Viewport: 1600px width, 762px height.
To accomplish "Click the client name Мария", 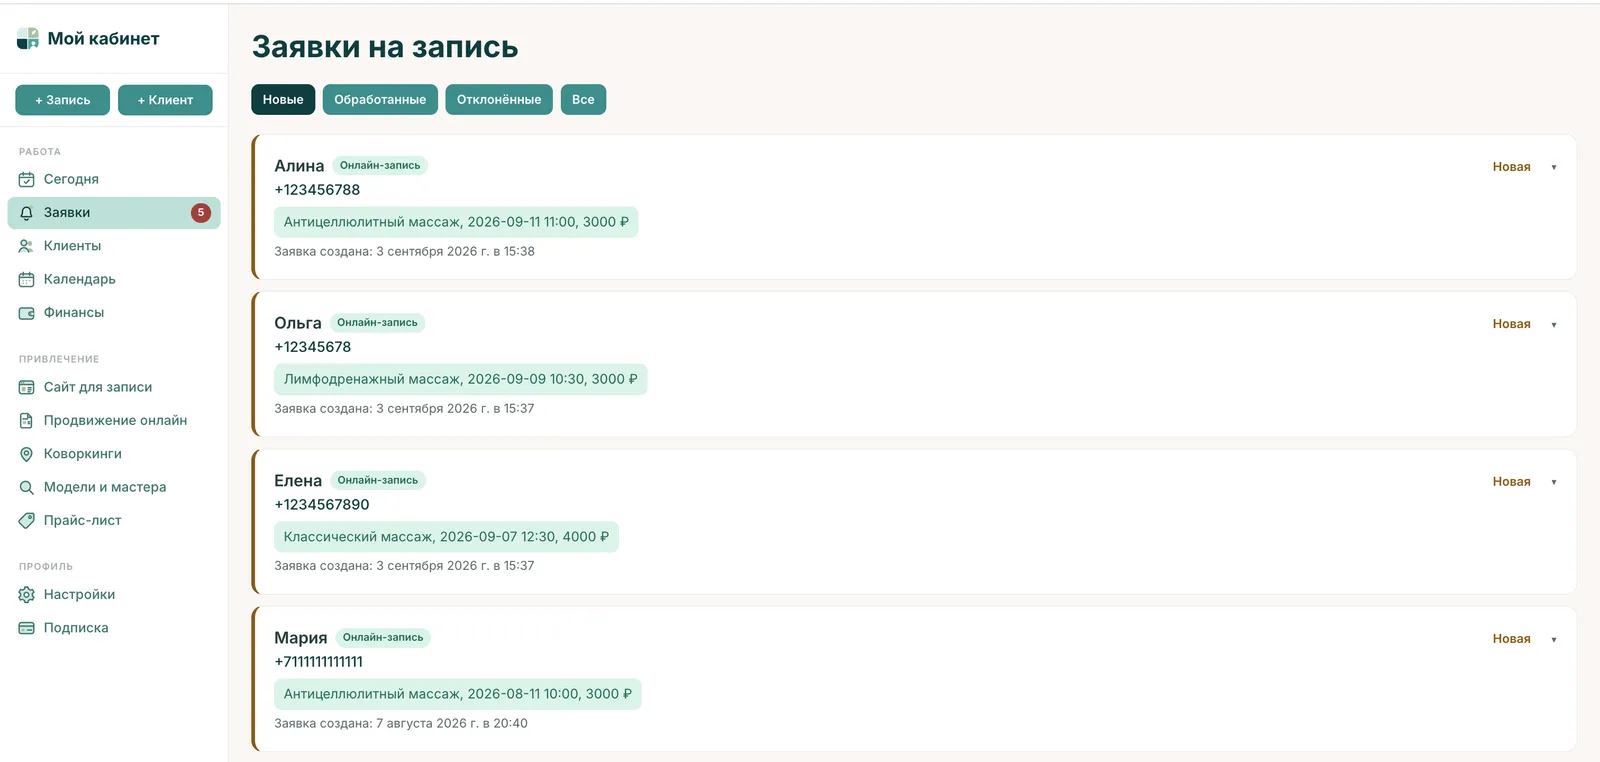I will click(x=301, y=638).
